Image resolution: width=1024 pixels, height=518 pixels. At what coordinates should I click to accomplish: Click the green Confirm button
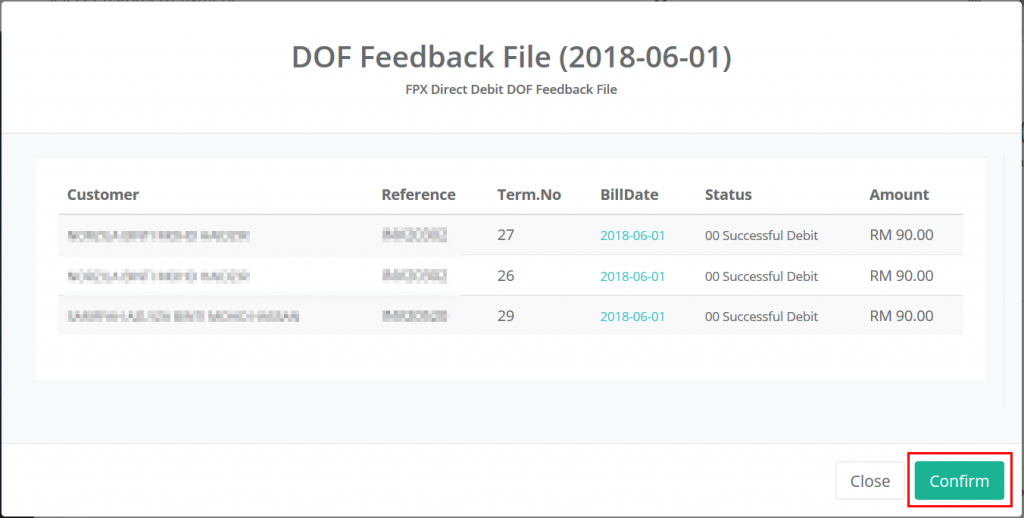click(959, 481)
